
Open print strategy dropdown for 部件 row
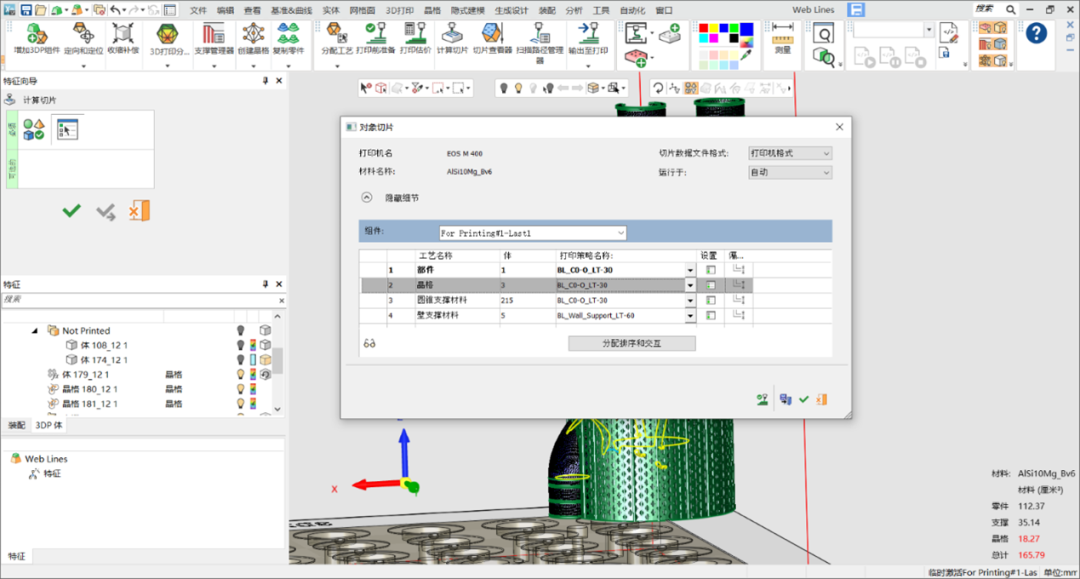[689, 270]
